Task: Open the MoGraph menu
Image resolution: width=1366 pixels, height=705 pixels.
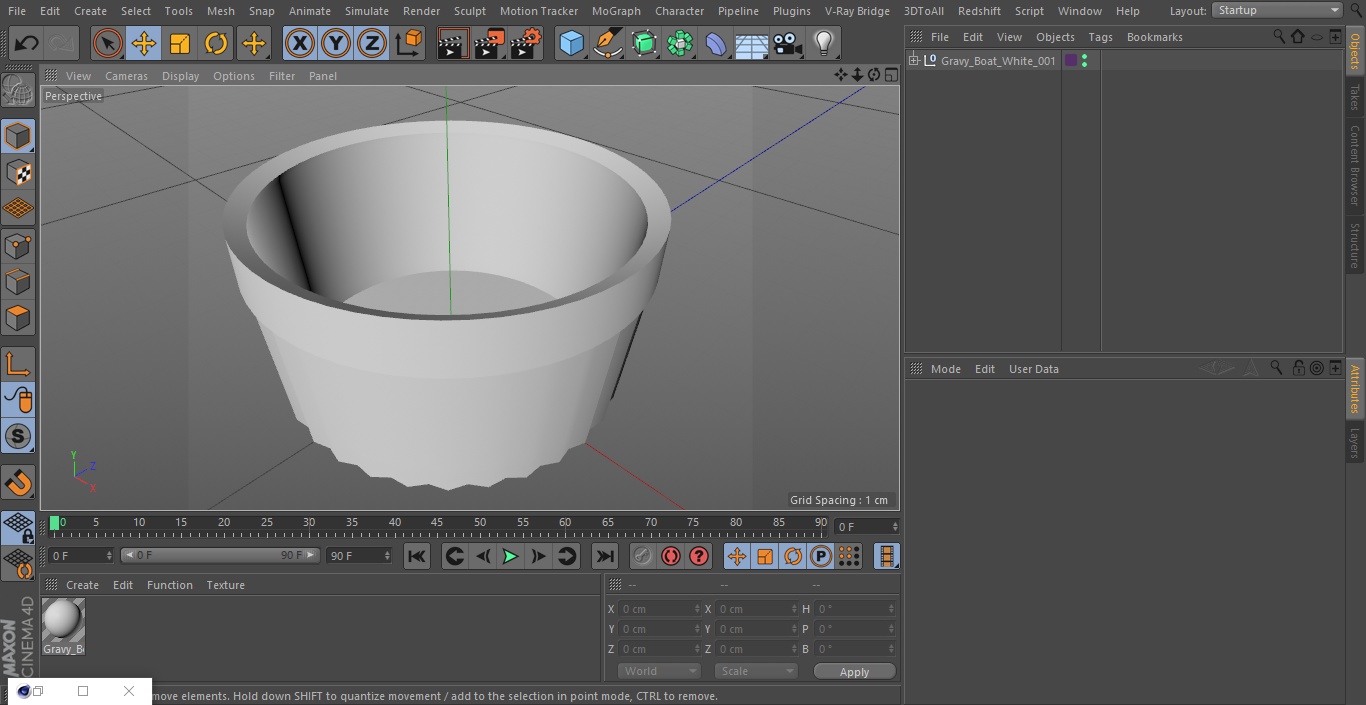Action: pos(616,11)
